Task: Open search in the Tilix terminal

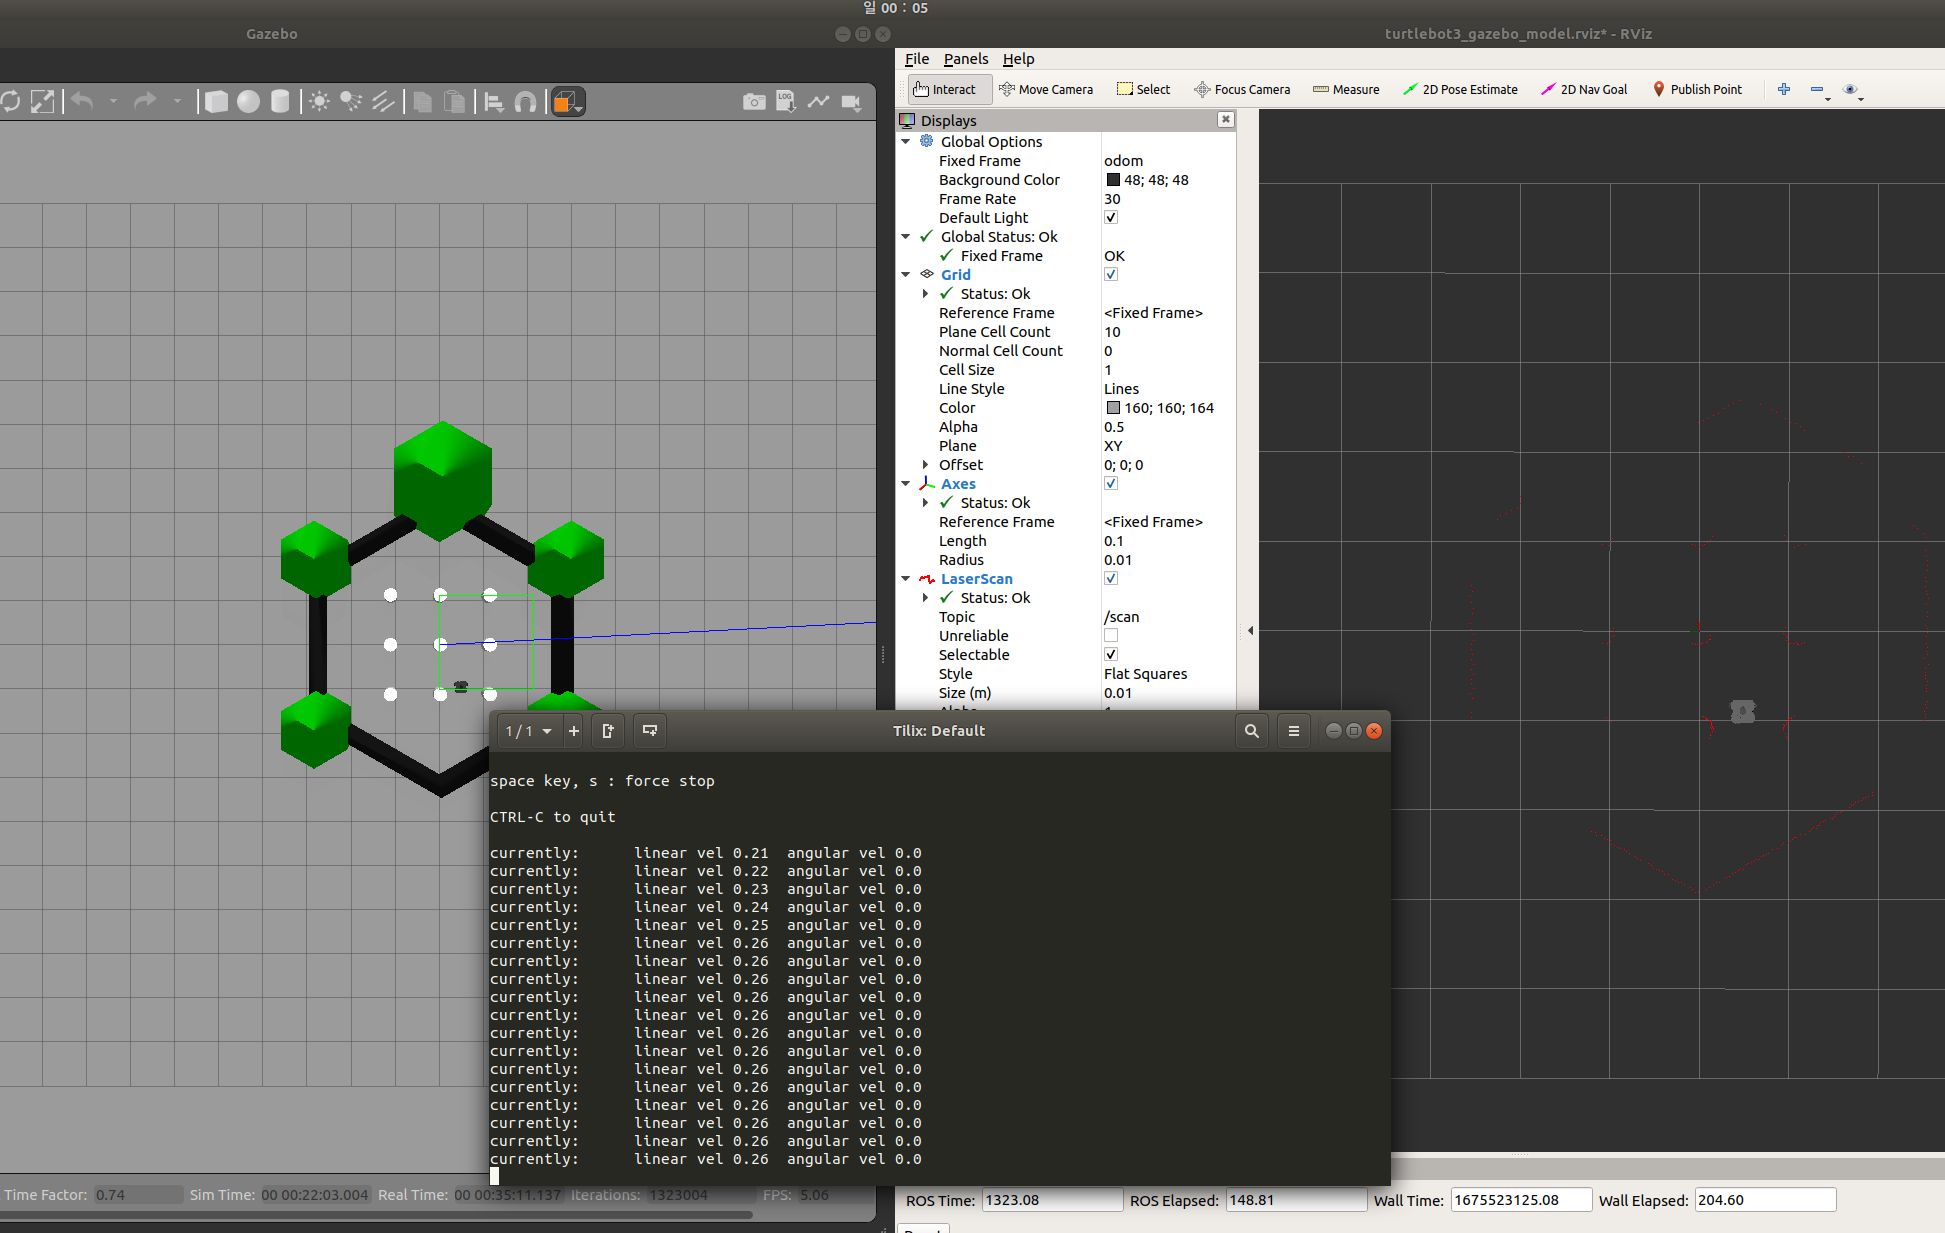Action: coord(1251,731)
